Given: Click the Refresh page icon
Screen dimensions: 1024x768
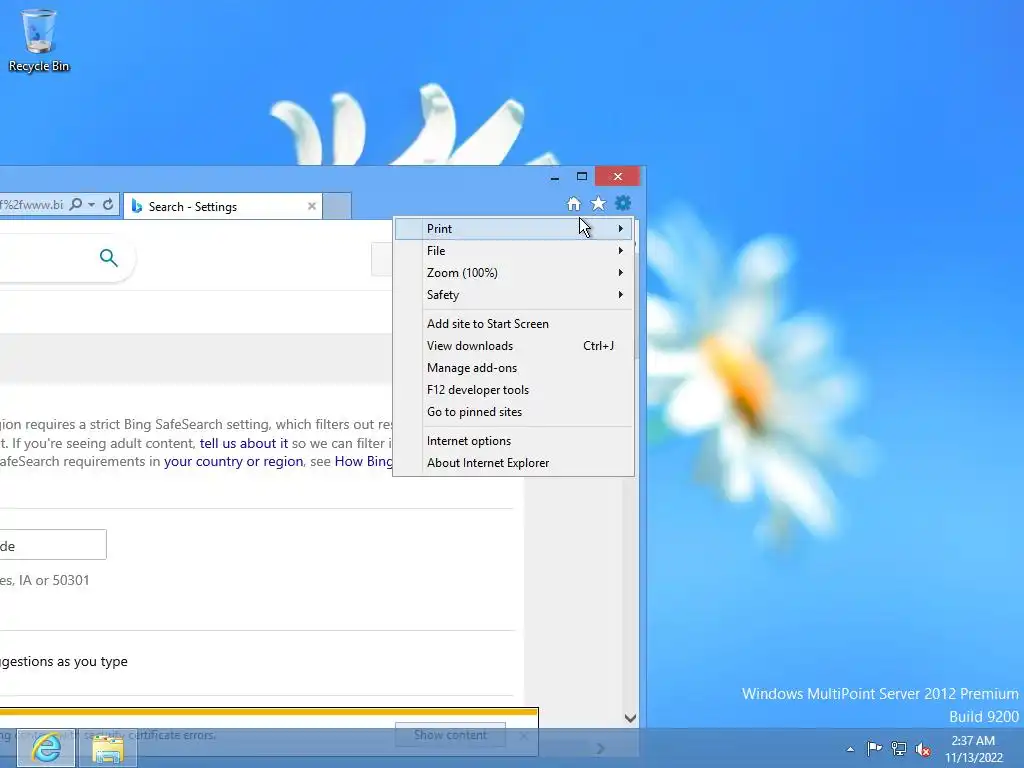Looking at the screenshot, I should tap(108, 204).
